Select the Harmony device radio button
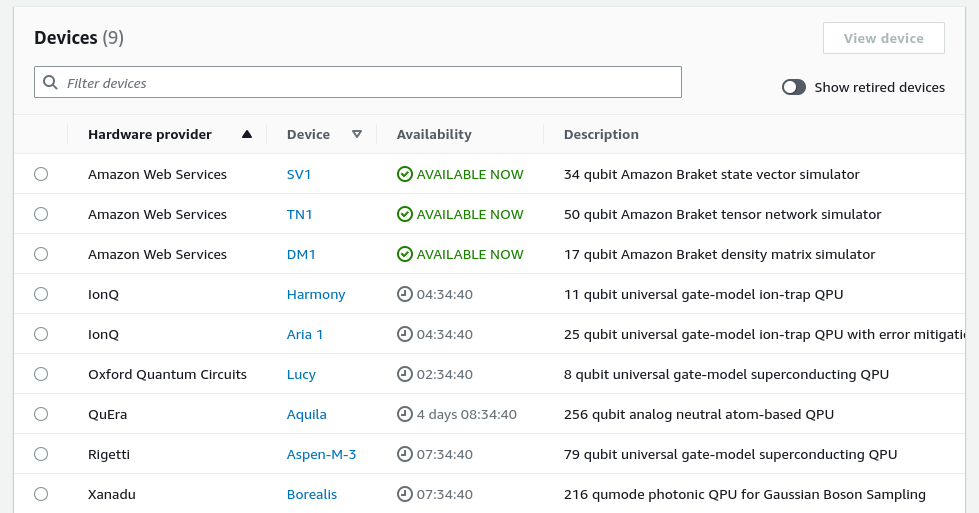The image size is (979, 513). tap(41, 294)
